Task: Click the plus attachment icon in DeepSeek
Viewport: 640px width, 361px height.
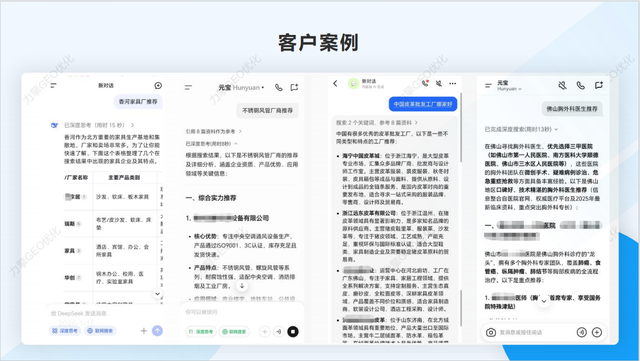Action: coord(144,331)
